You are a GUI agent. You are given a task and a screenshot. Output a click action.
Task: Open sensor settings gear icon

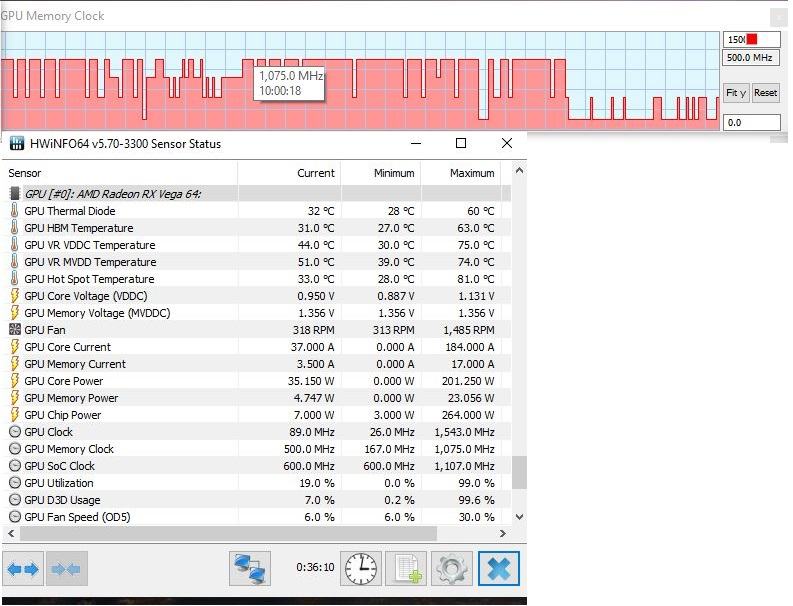pos(452,569)
